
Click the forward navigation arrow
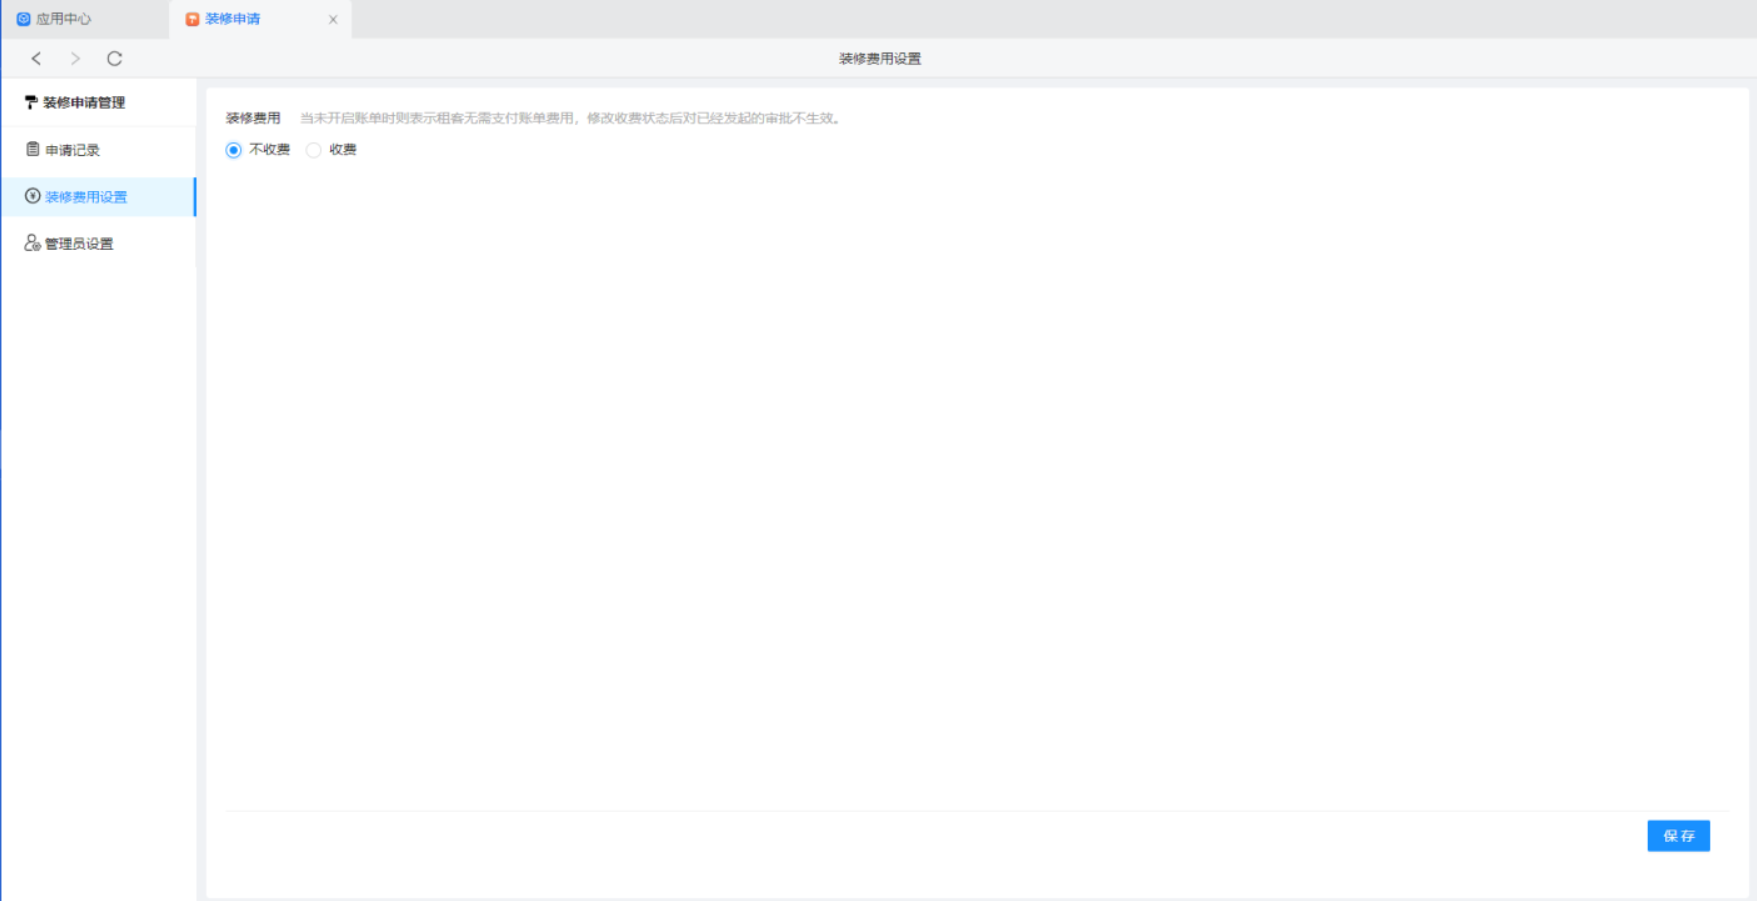point(75,59)
